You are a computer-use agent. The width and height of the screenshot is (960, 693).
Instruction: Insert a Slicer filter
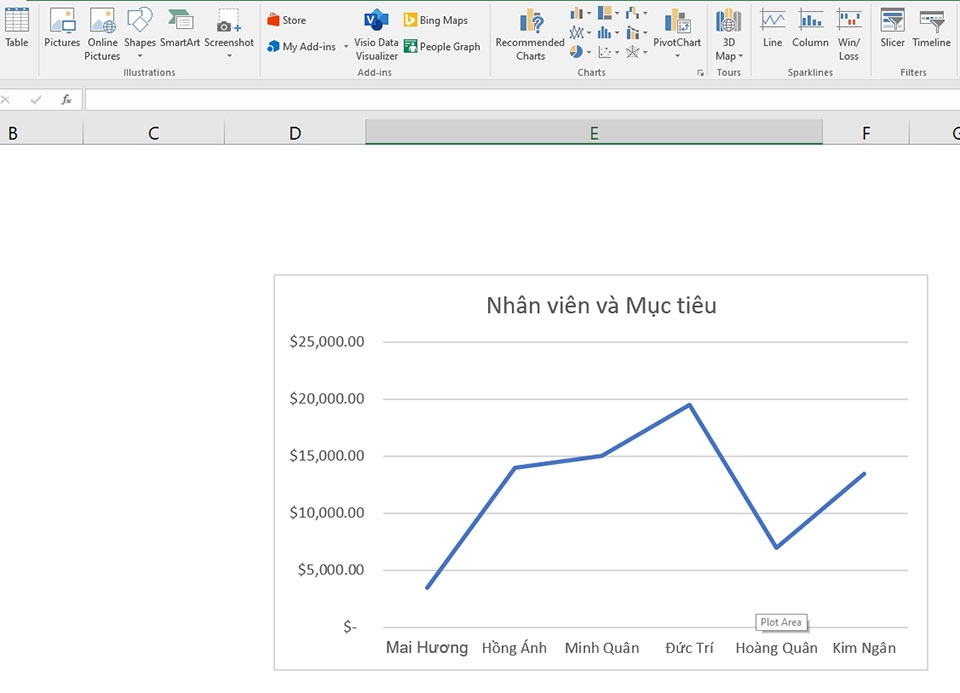893,28
